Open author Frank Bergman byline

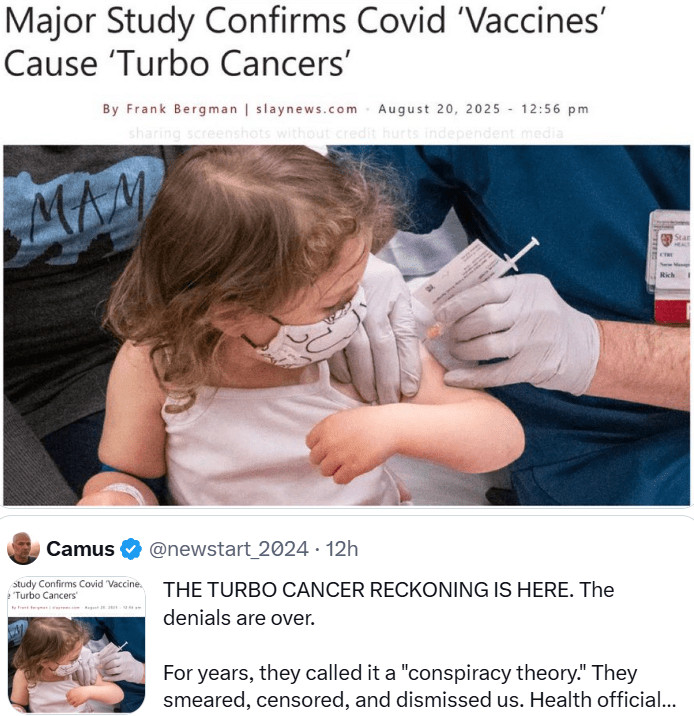point(170,109)
